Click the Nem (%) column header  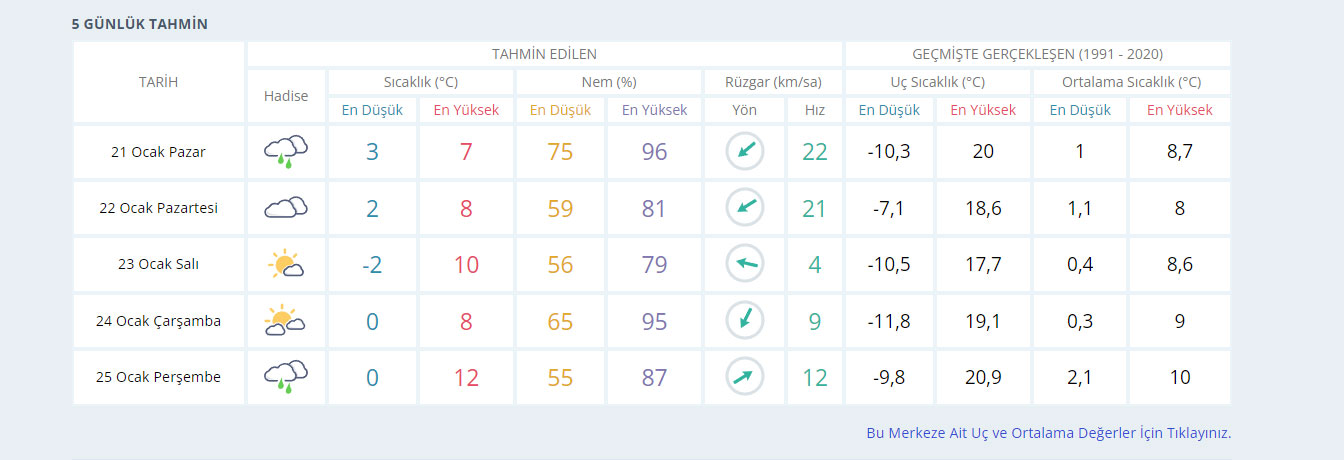tap(609, 82)
